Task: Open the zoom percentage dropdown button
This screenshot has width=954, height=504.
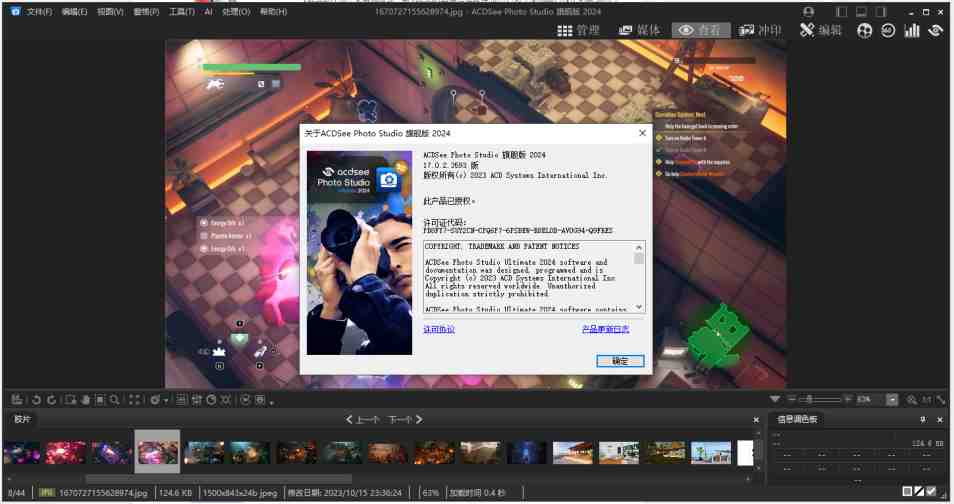Action: [x=892, y=400]
